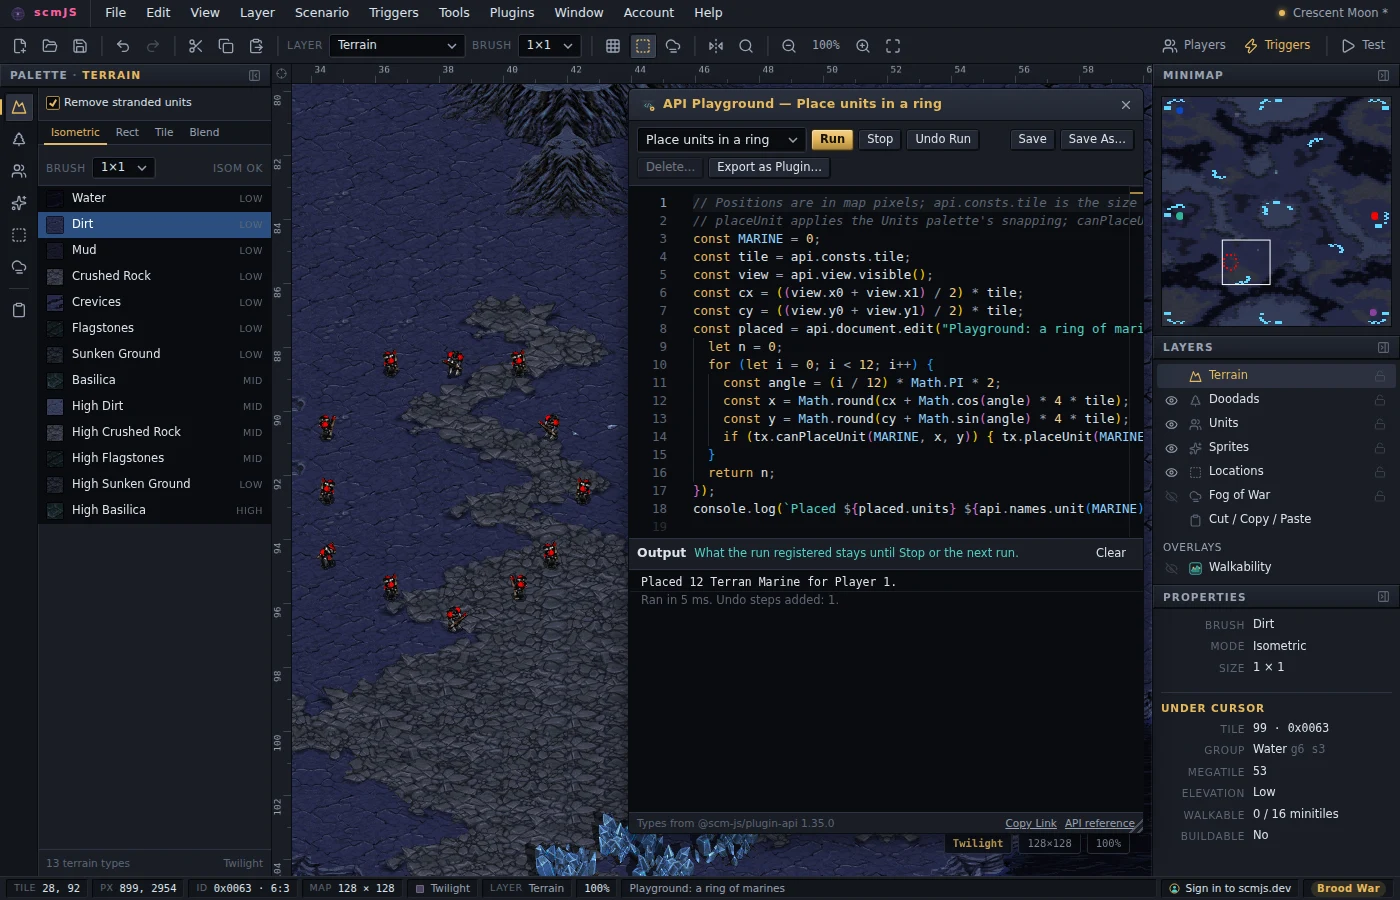Click the magnifier search icon
This screenshot has width=1400, height=900.
click(x=746, y=46)
